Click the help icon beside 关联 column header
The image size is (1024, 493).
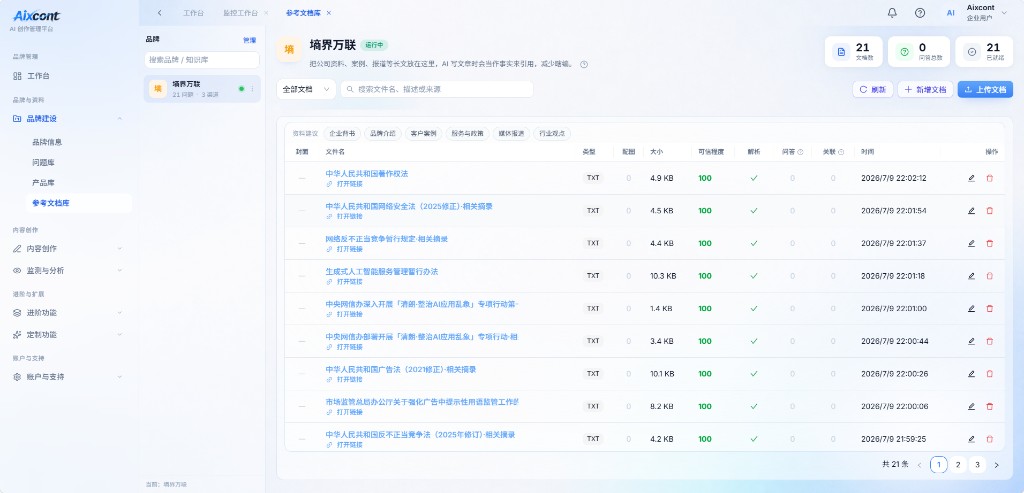pyautogui.click(x=841, y=152)
